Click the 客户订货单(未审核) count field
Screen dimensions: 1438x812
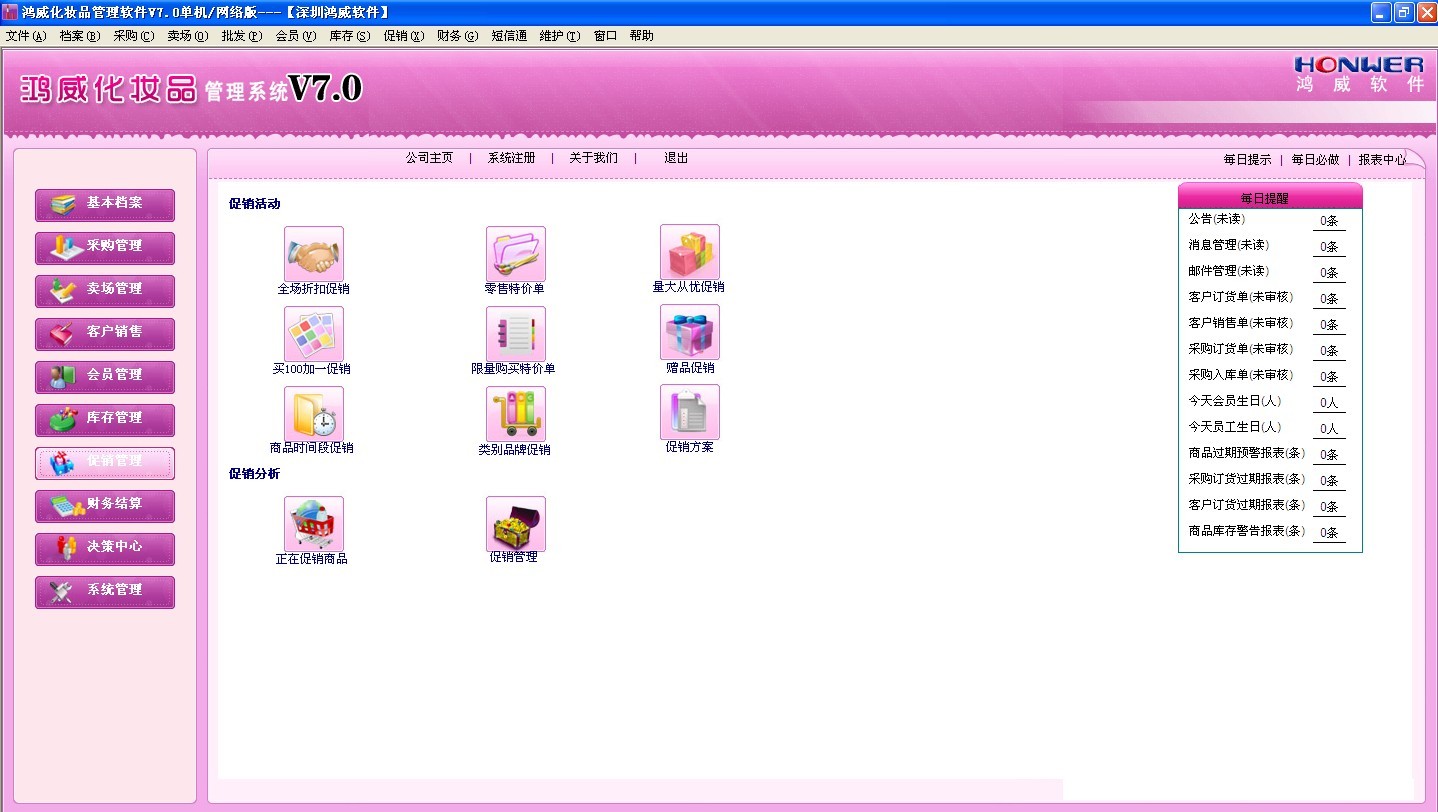1328,298
